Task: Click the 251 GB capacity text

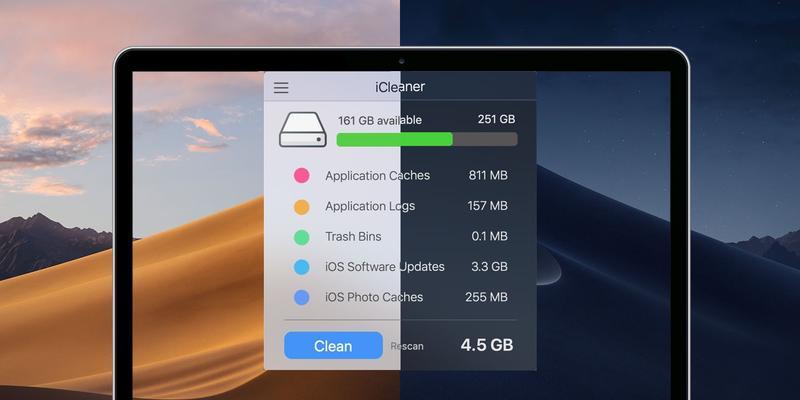Action: point(496,119)
